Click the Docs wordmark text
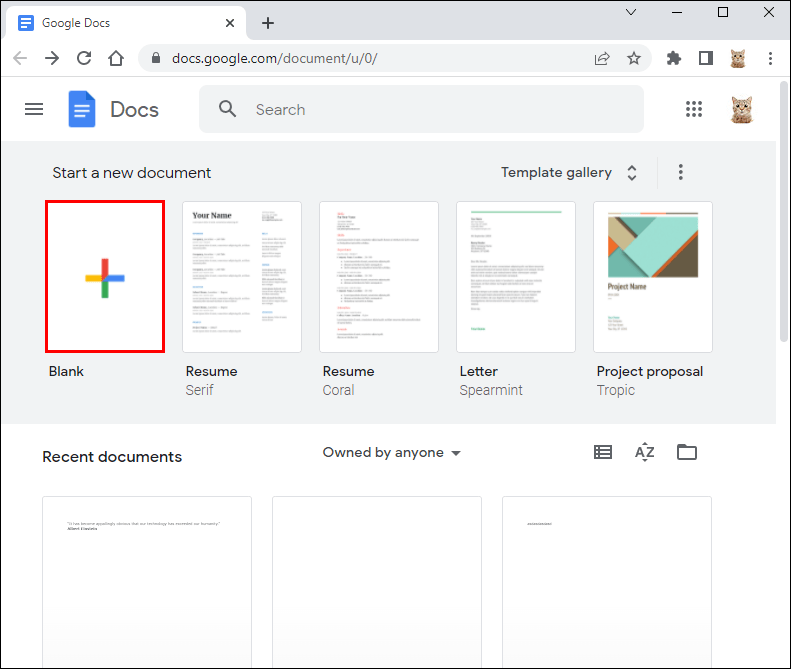This screenshot has height=669, width=791. point(134,109)
